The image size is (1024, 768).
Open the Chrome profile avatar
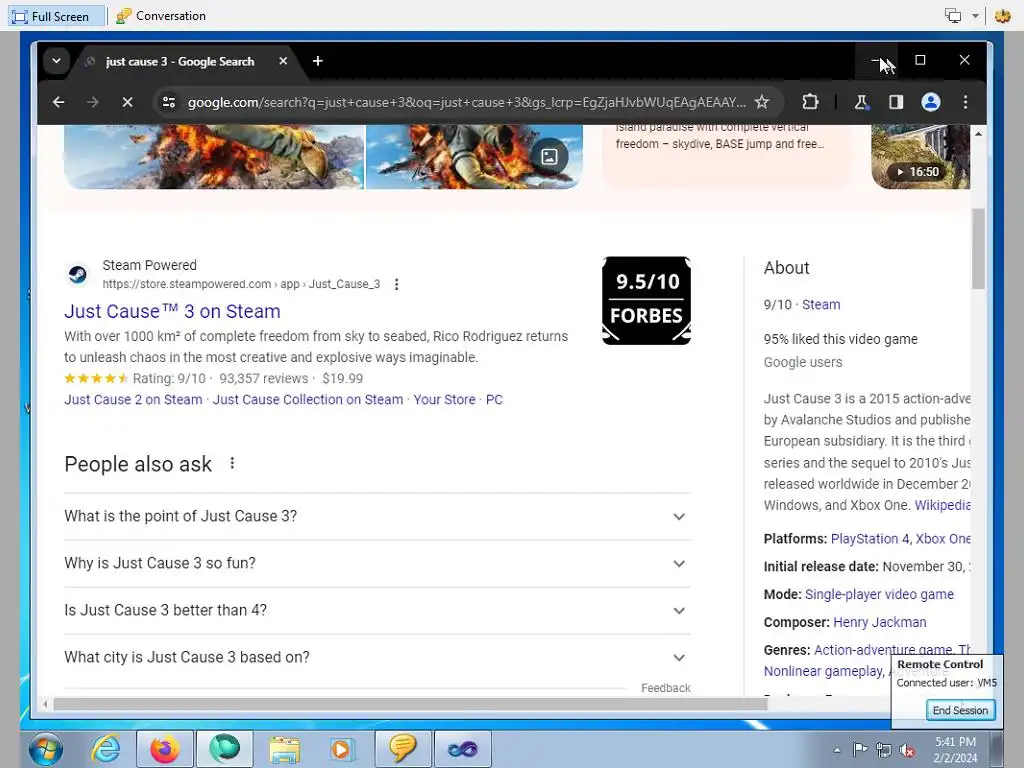coord(931,102)
